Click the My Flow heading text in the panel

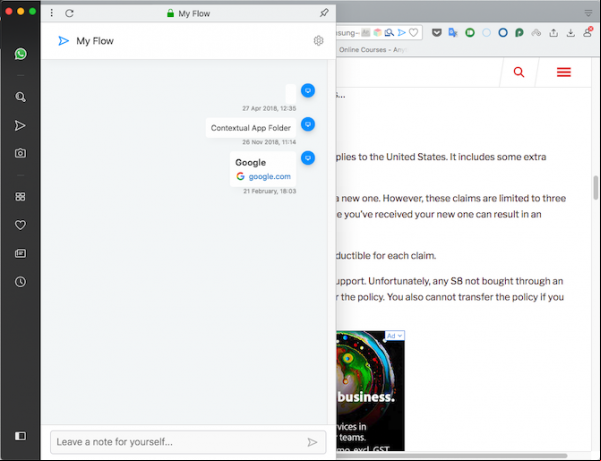point(95,41)
